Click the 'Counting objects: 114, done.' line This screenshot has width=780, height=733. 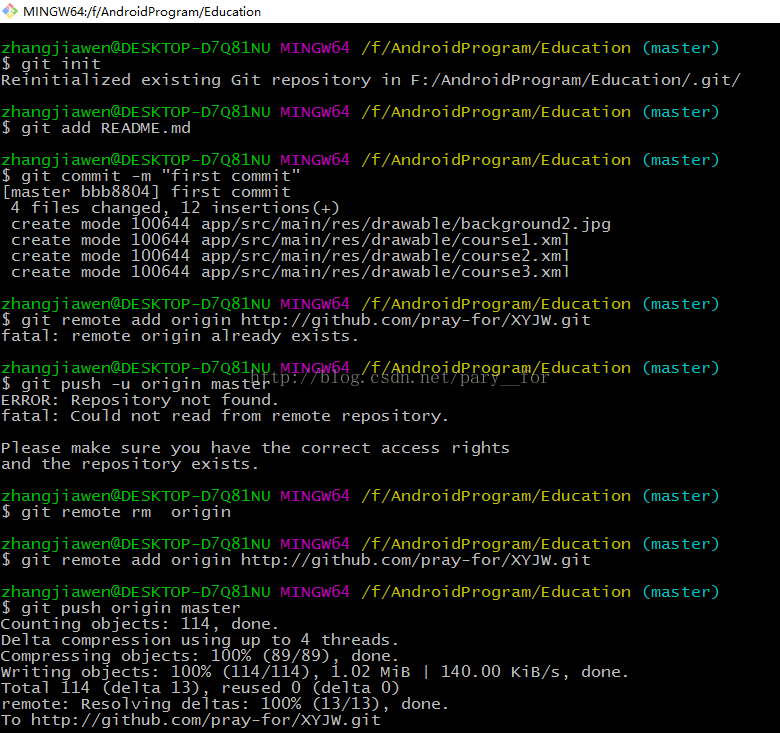[140, 624]
